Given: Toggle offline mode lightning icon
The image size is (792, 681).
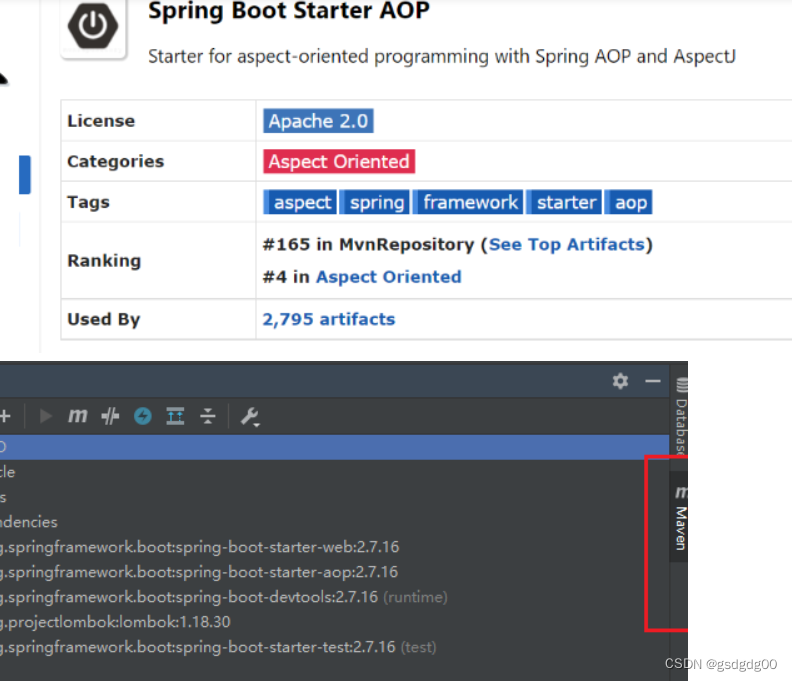Looking at the screenshot, I should (143, 416).
